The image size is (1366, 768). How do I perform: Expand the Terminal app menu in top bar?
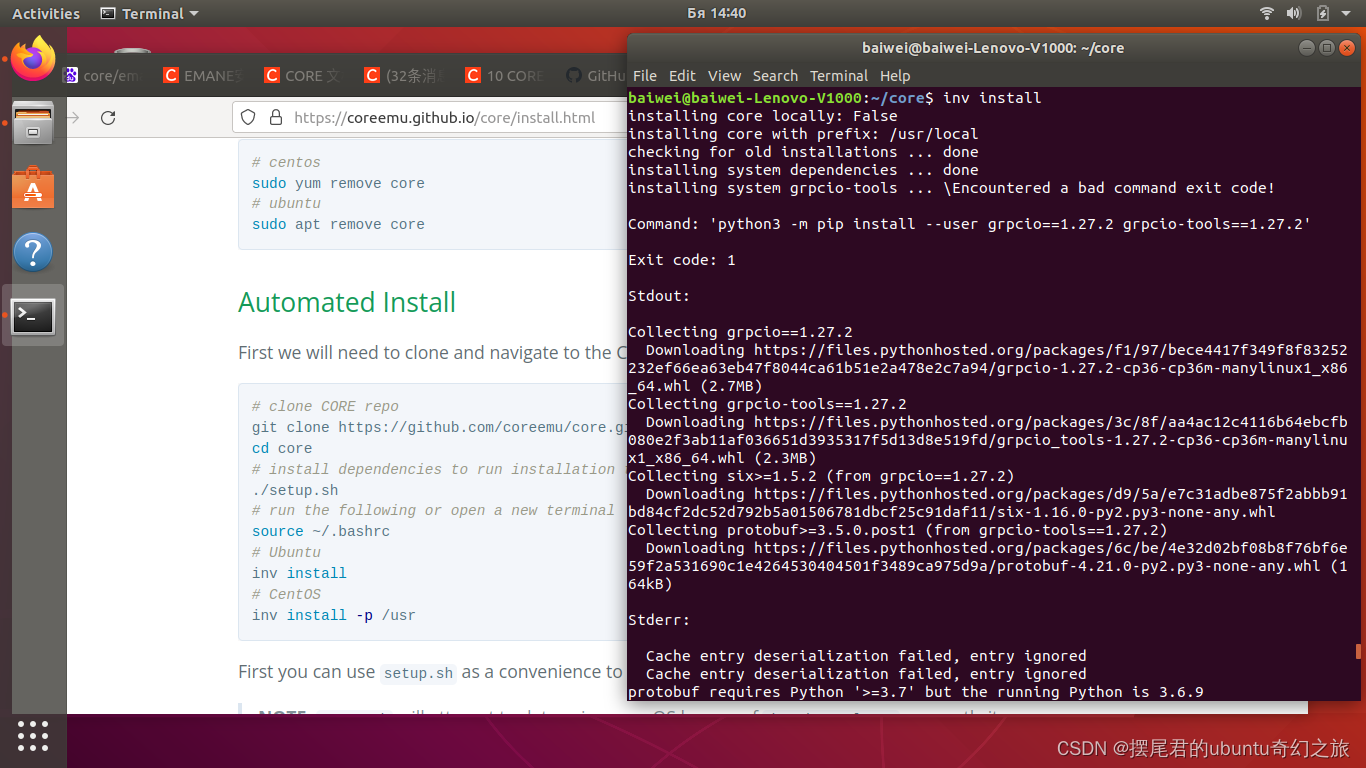point(150,14)
